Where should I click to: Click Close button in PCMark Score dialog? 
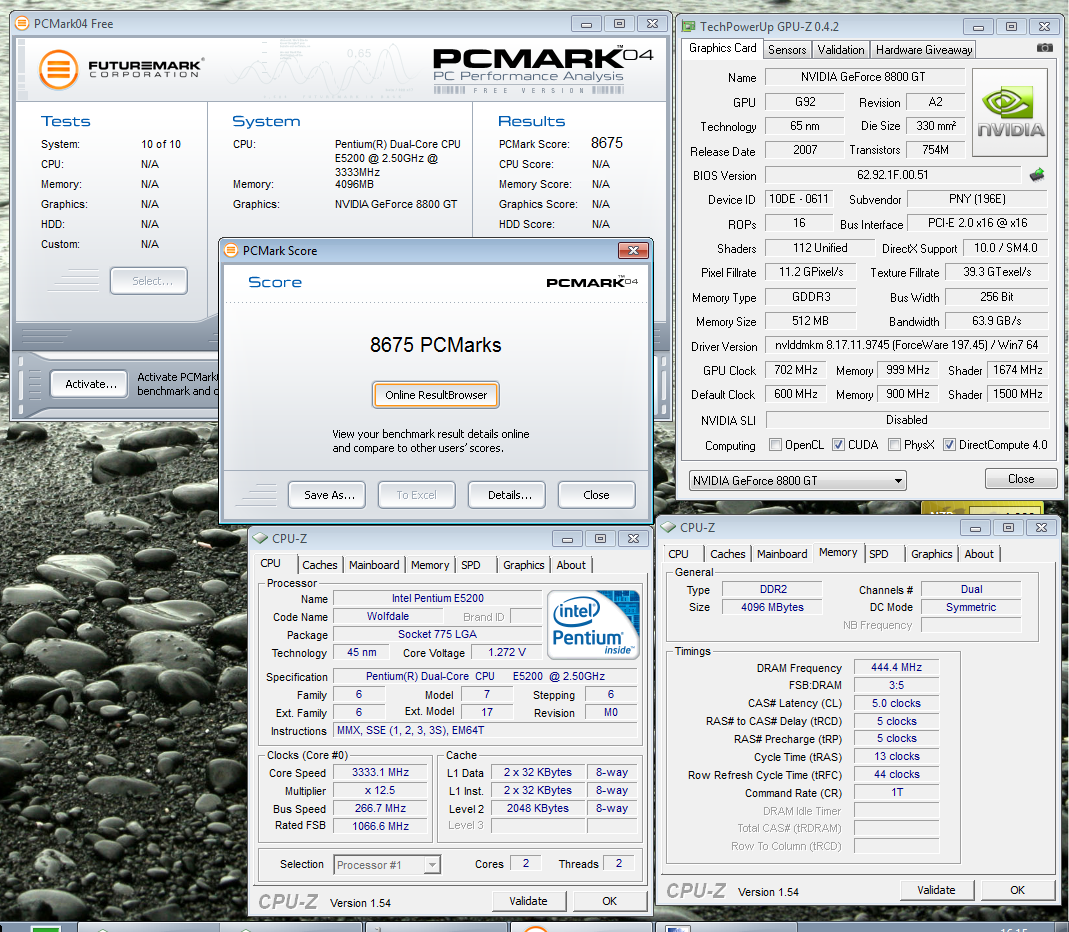coord(597,495)
